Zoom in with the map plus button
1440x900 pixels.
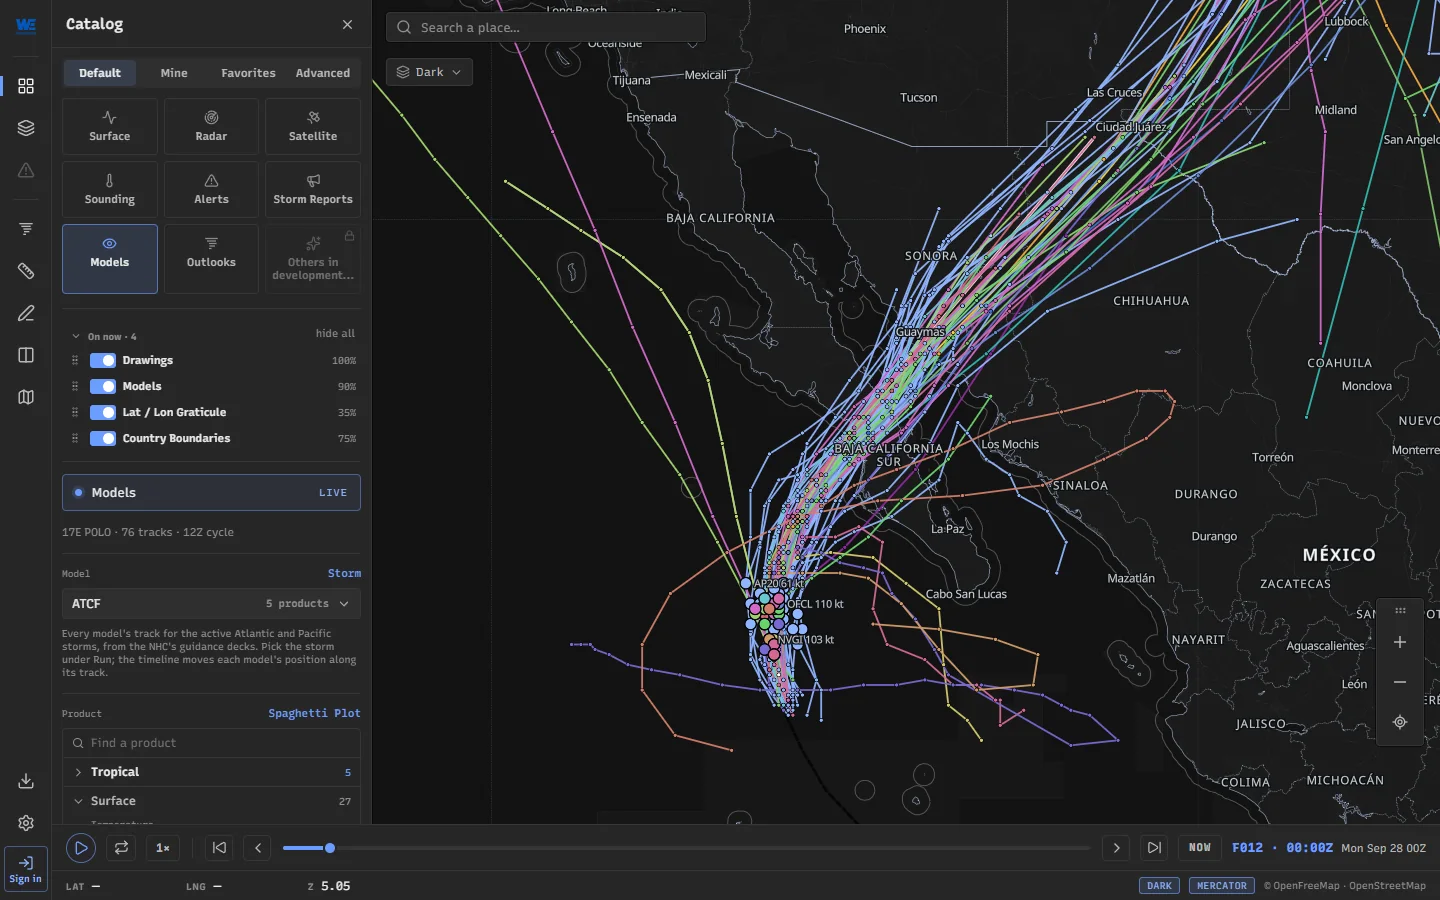[x=1400, y=642]
